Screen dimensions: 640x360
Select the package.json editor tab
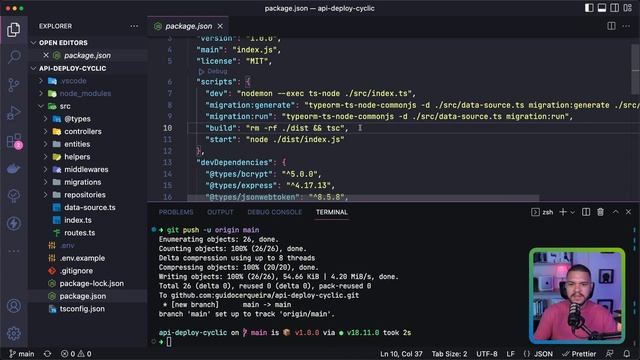point(188,26)
